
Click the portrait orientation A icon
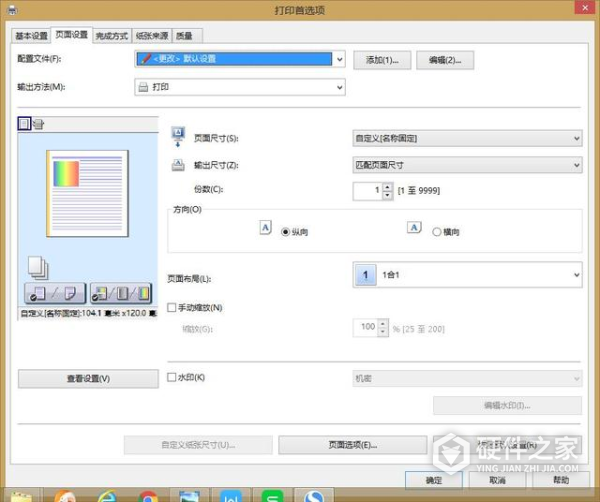[266, 228]
